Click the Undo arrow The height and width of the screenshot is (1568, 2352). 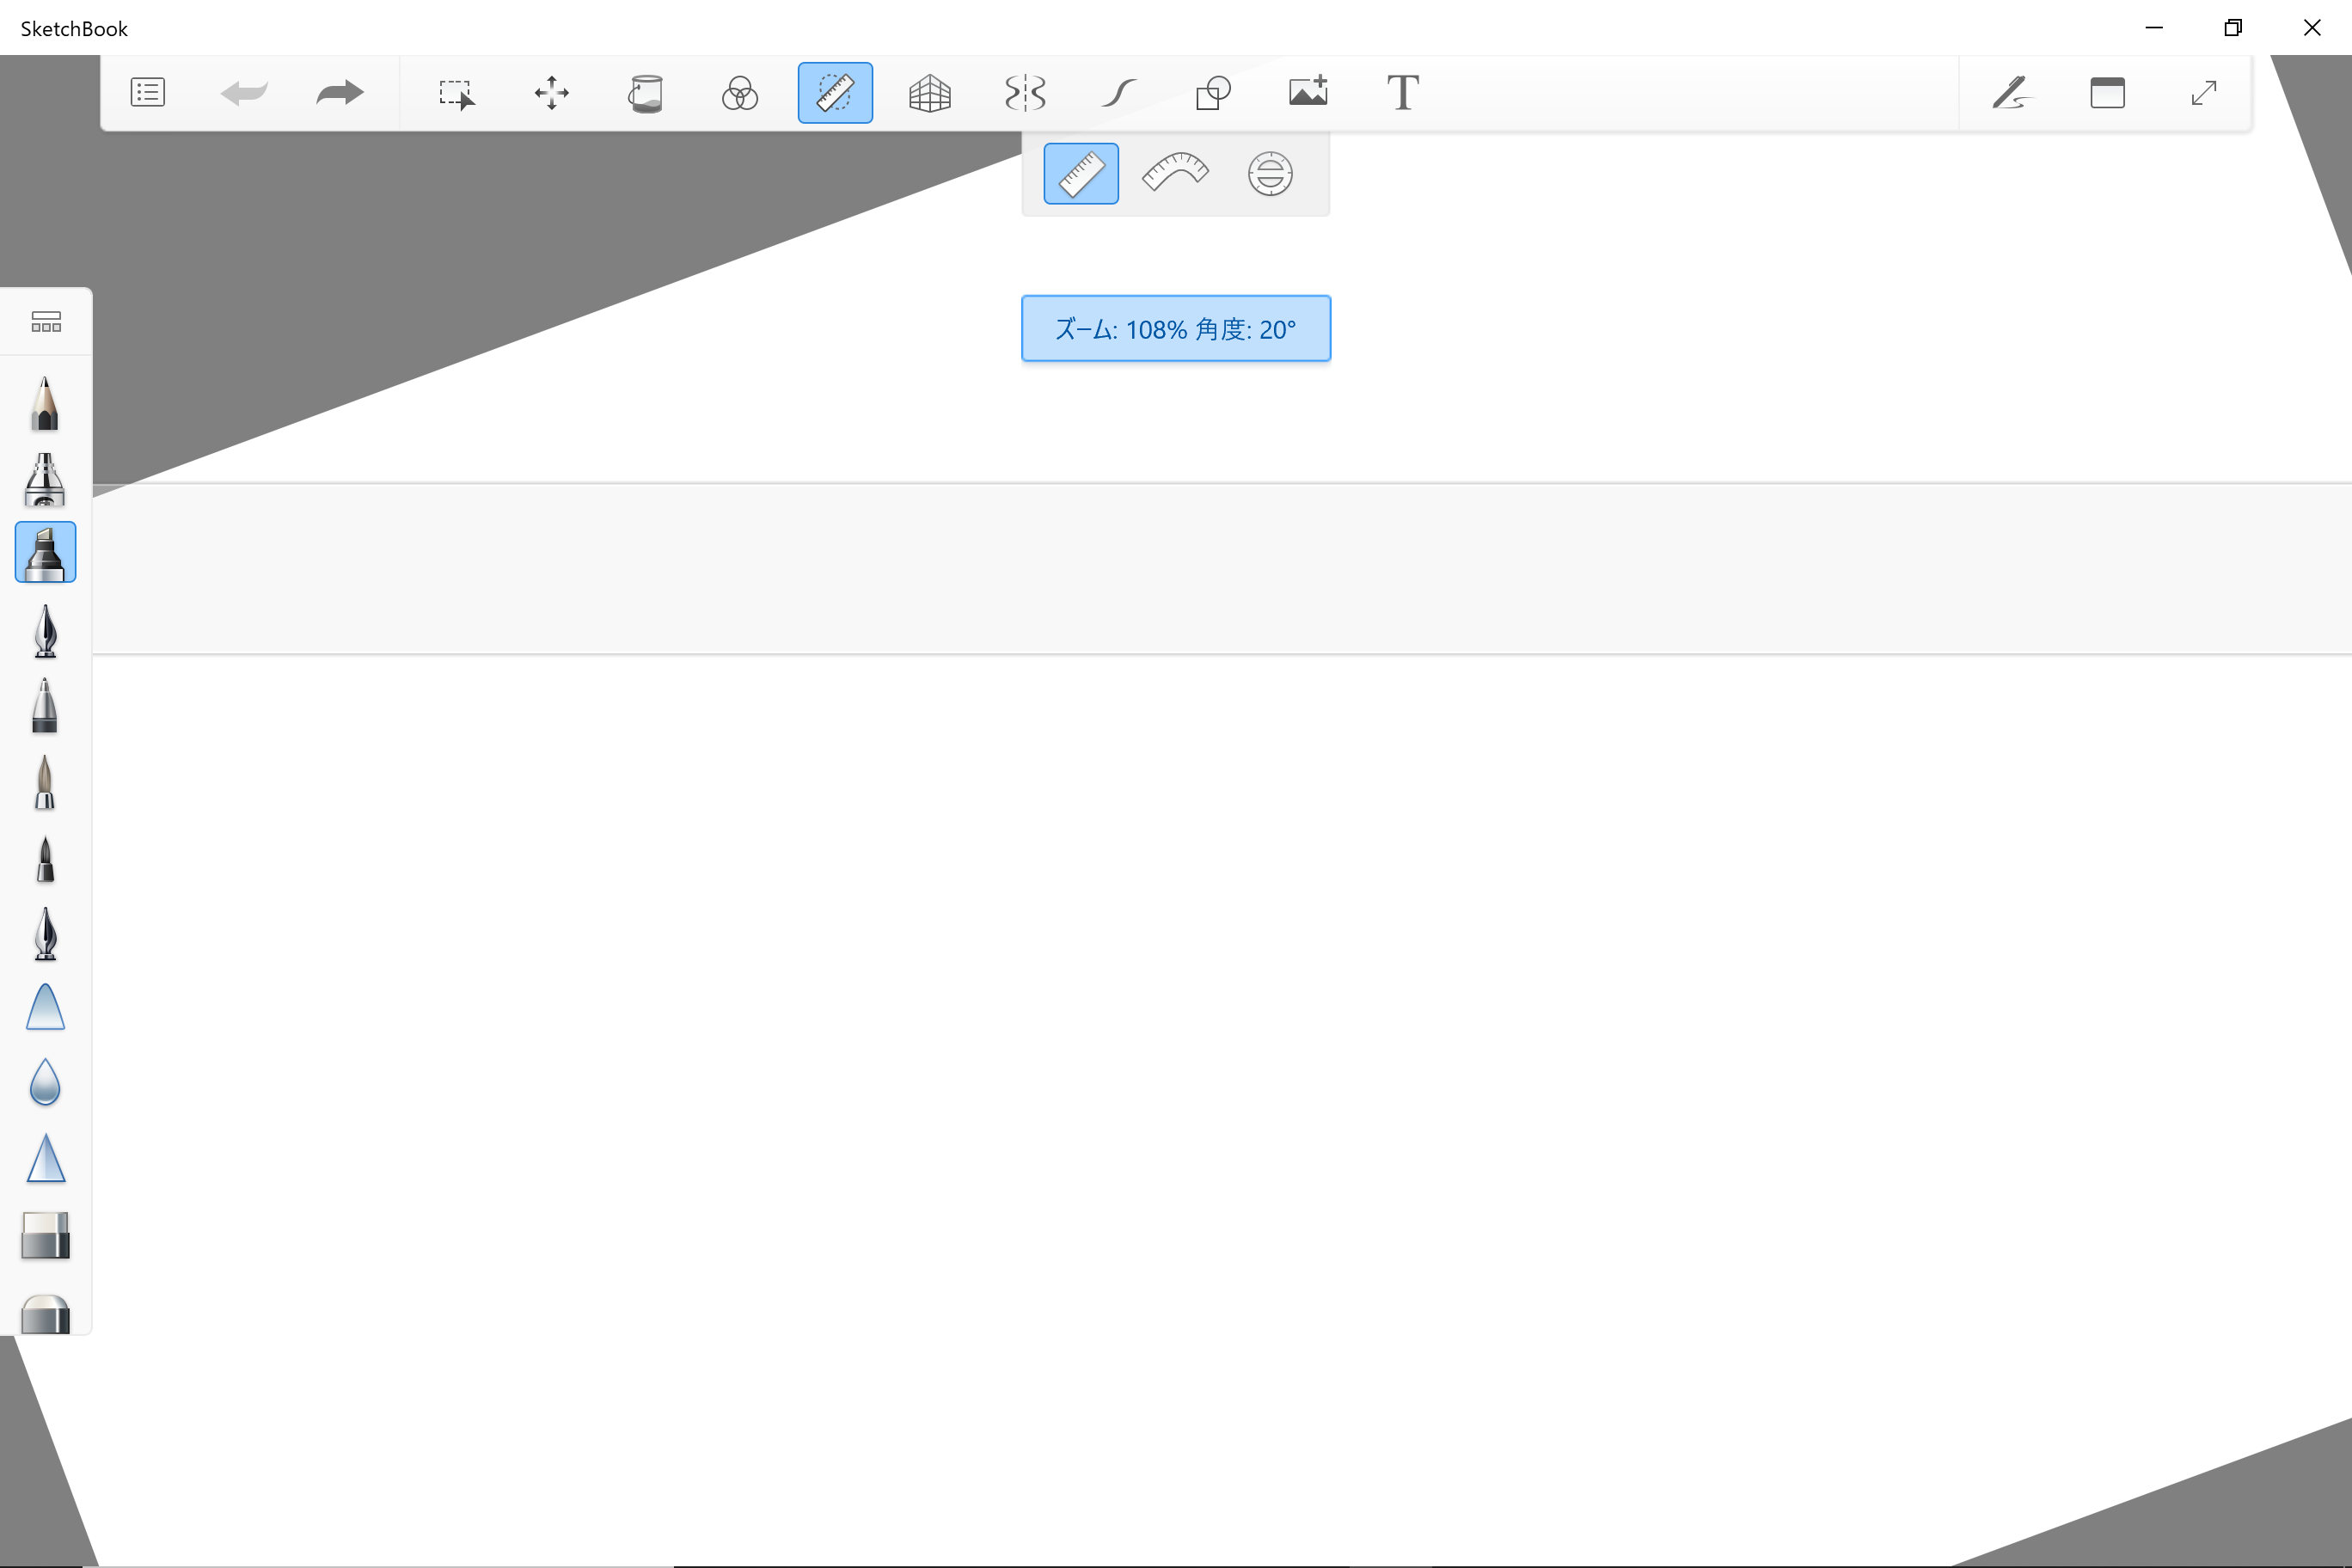243,93
